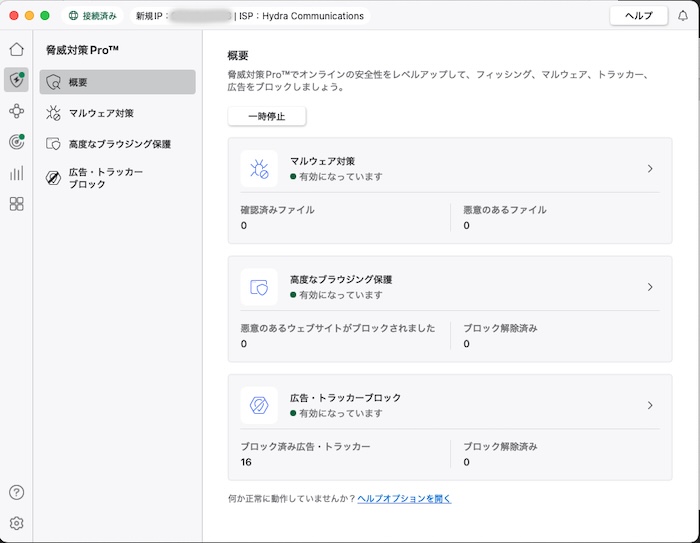
Task: Click 悪意のあるウェブサイトがブロックされました label
Action: point(338,328)
